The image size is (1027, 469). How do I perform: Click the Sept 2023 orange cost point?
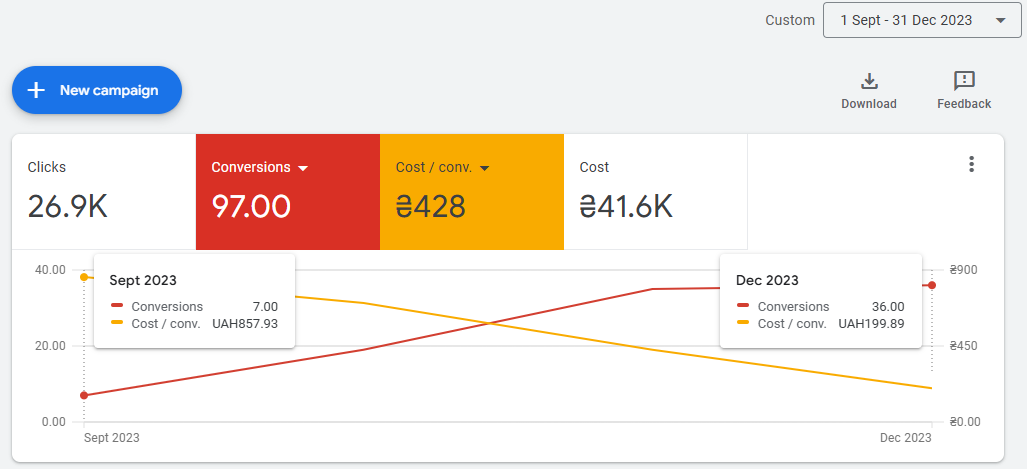point(84,277)
